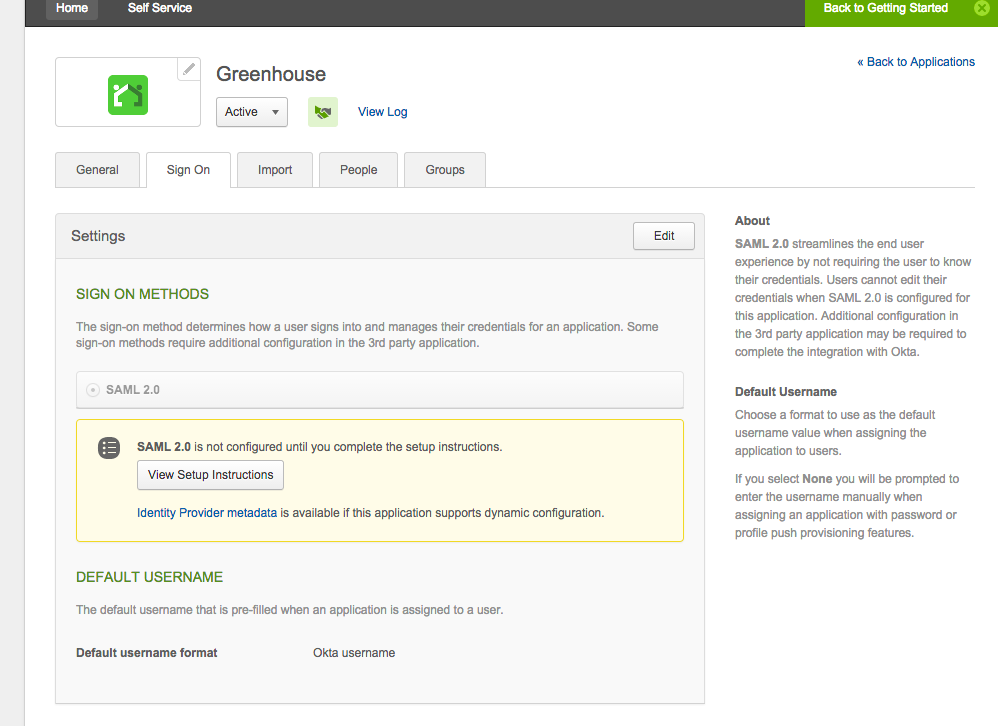
Task: Open Self Service in top navigation
Action: tap(160, 8)
